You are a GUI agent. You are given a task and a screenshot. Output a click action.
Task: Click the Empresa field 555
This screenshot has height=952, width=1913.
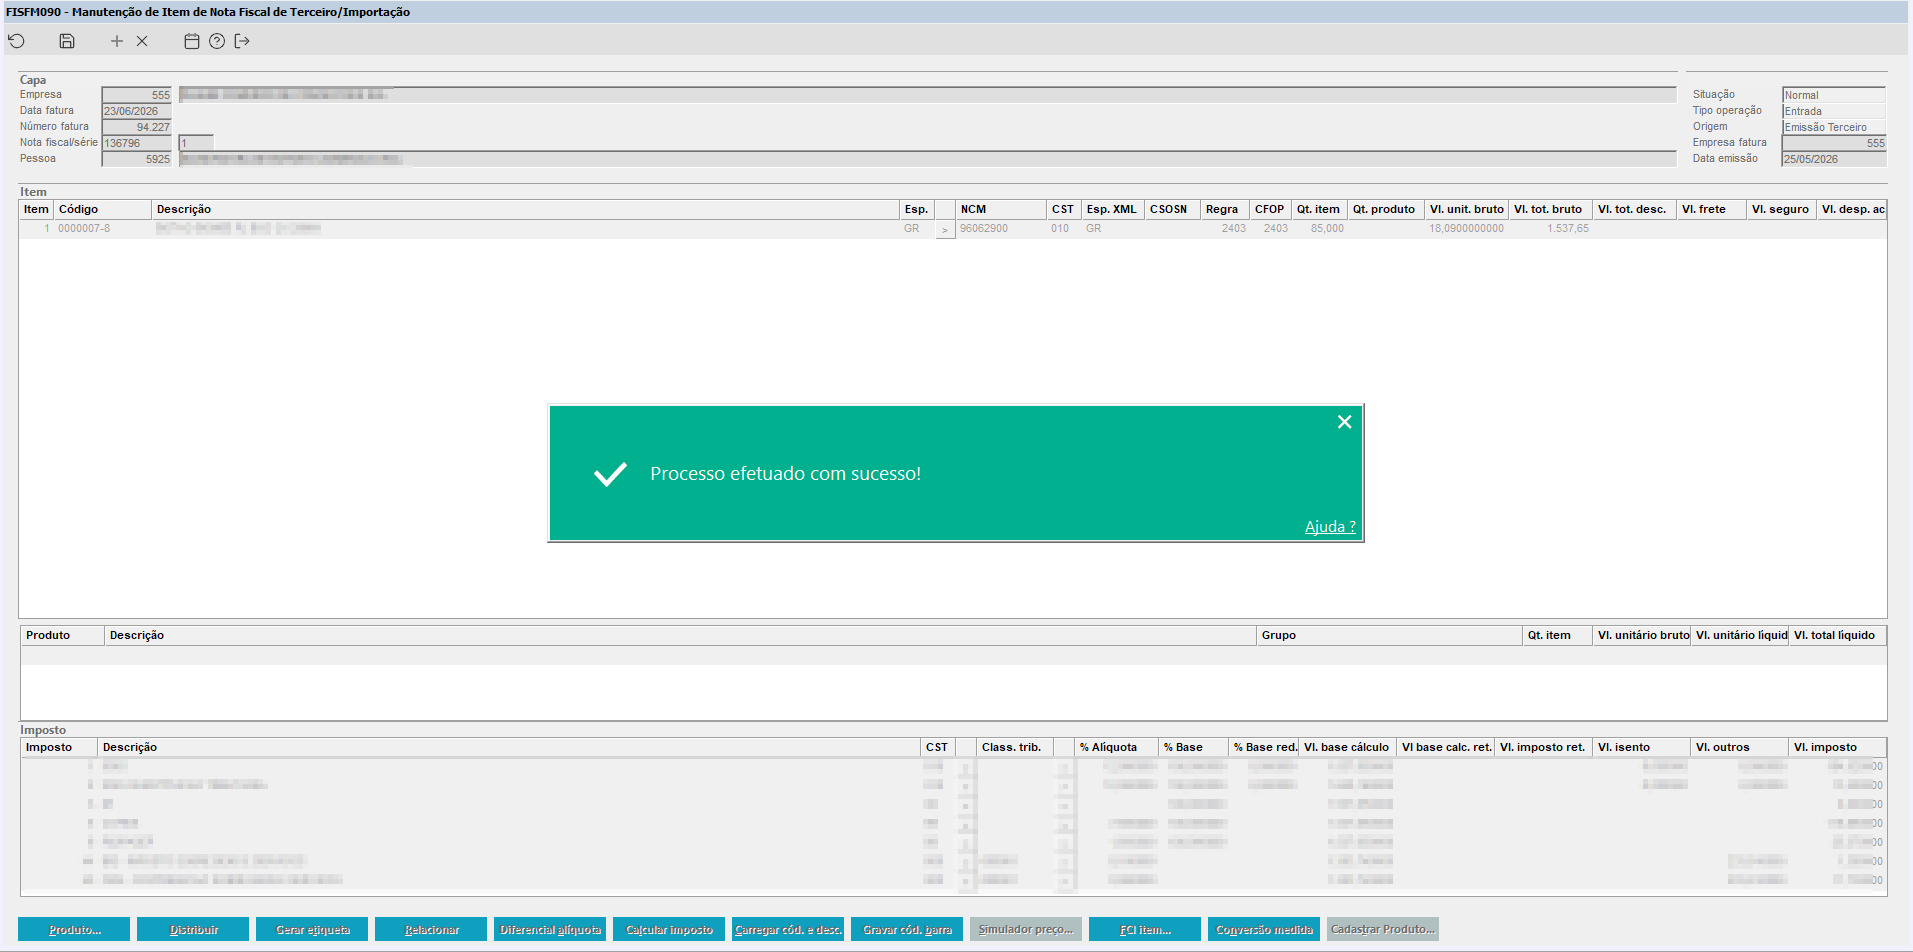(137, 95)
